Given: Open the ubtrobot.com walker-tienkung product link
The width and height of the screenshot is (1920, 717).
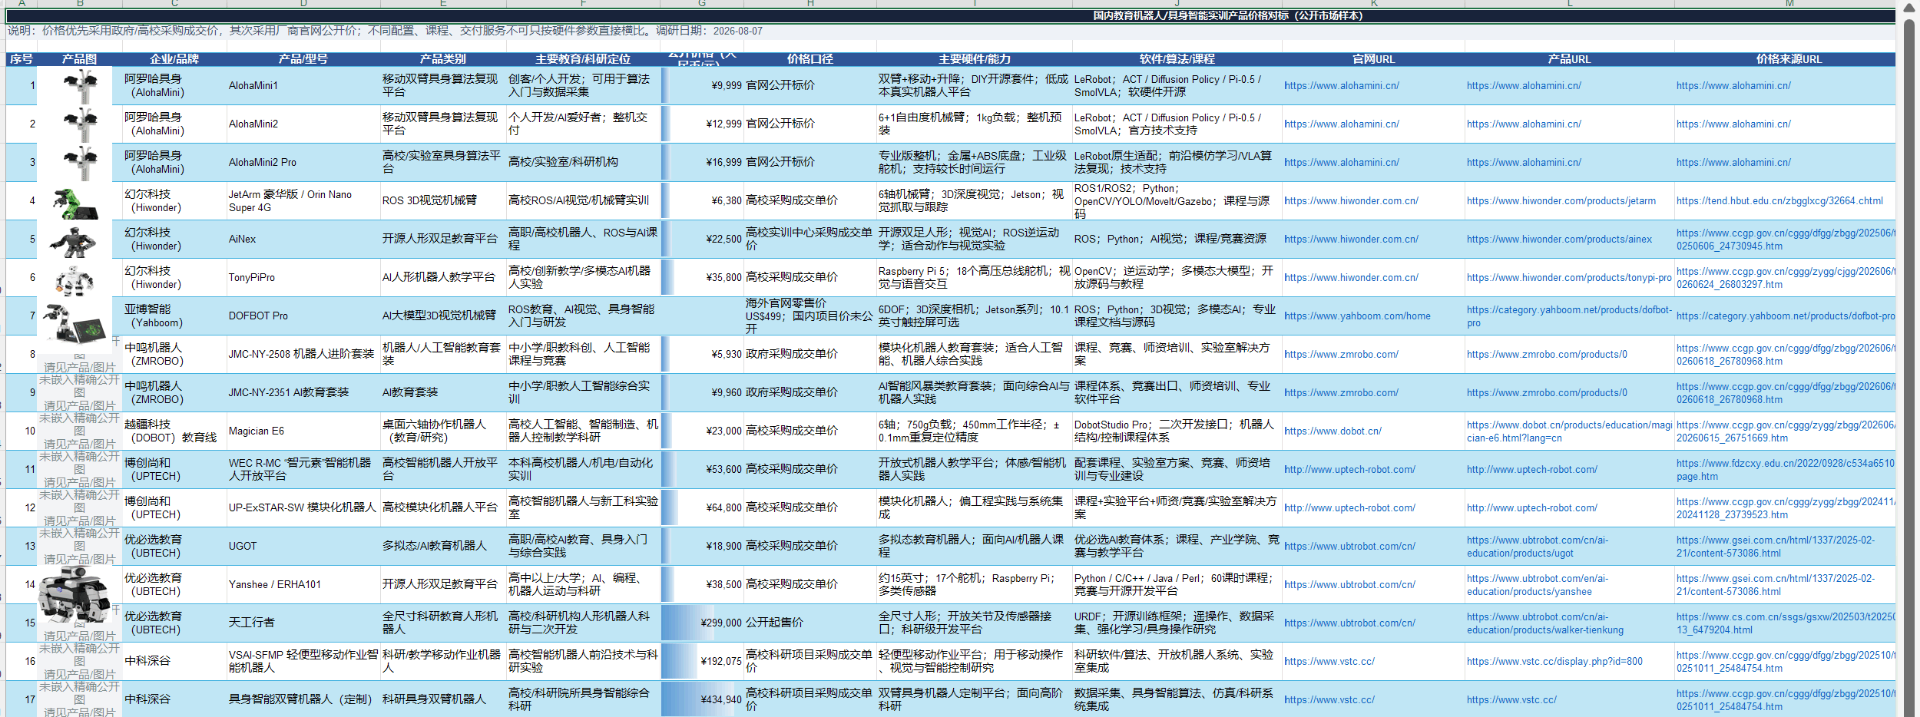Looking at the screenshot, I should tap(1545, 623).
